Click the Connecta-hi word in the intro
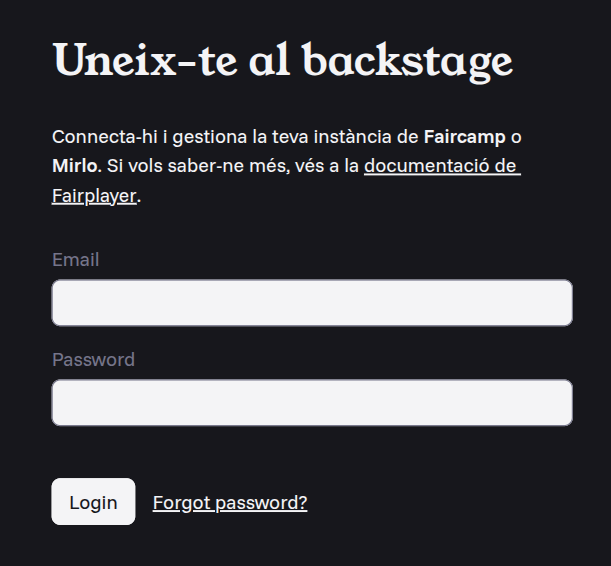The image size is (611, 566). coord(105,137)
